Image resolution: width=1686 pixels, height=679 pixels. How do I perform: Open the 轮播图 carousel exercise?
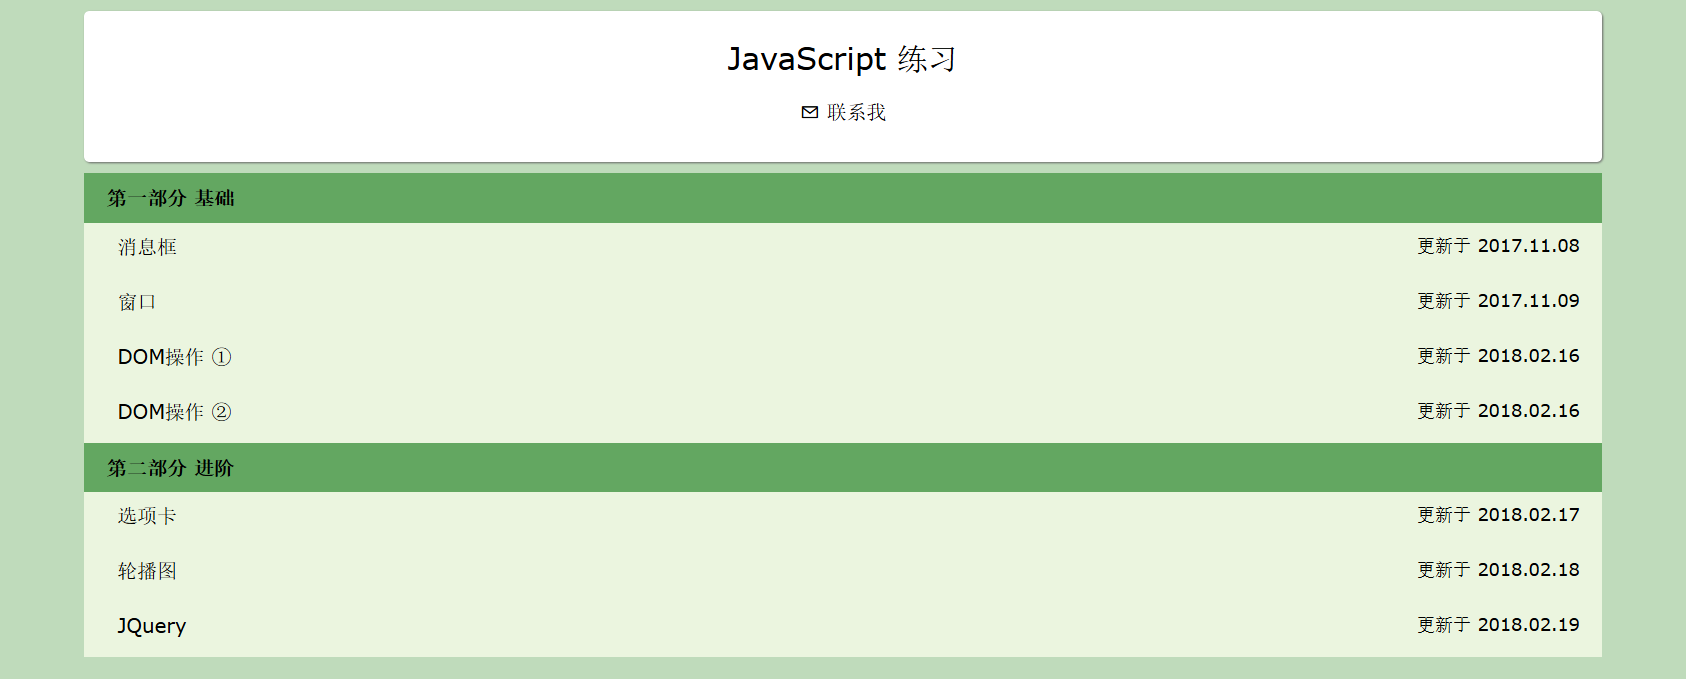tap(145, 570)
